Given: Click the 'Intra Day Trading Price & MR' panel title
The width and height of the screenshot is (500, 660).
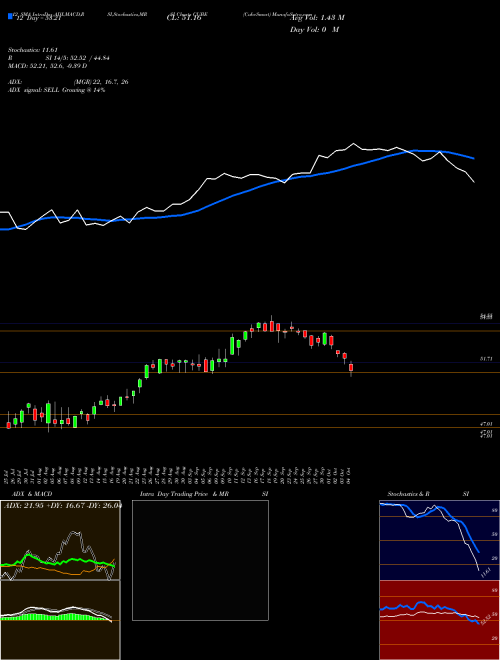Looking at the screenshot, I should [184, 494].
